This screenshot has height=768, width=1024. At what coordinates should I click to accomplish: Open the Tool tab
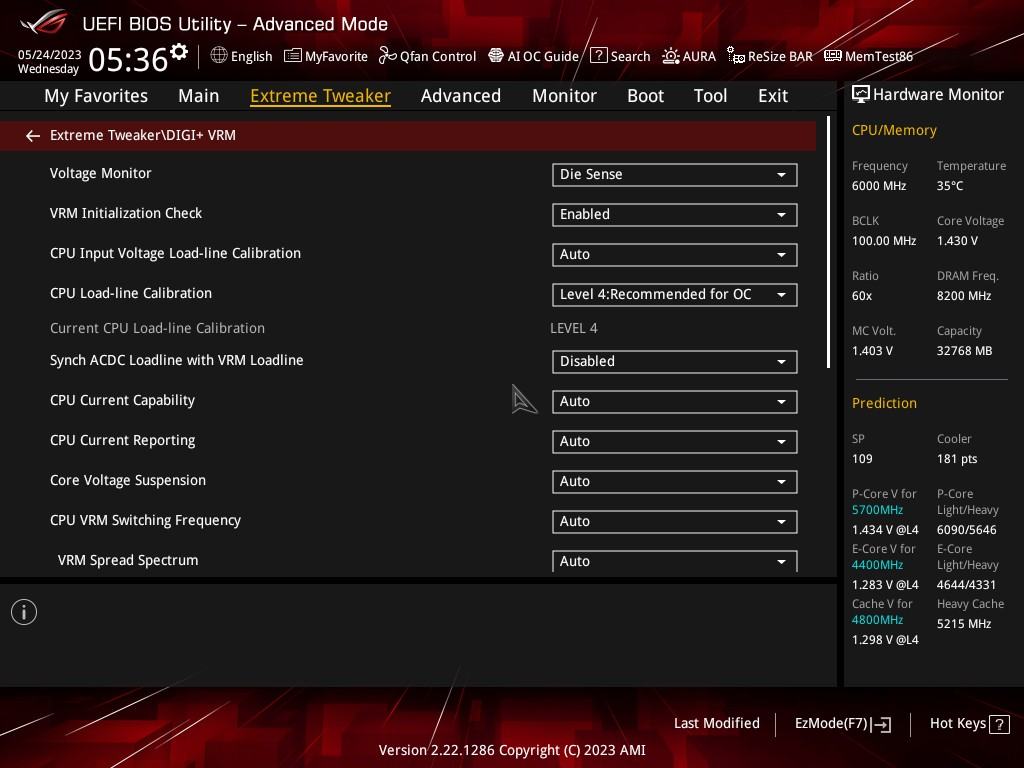(x=711, y=95)
